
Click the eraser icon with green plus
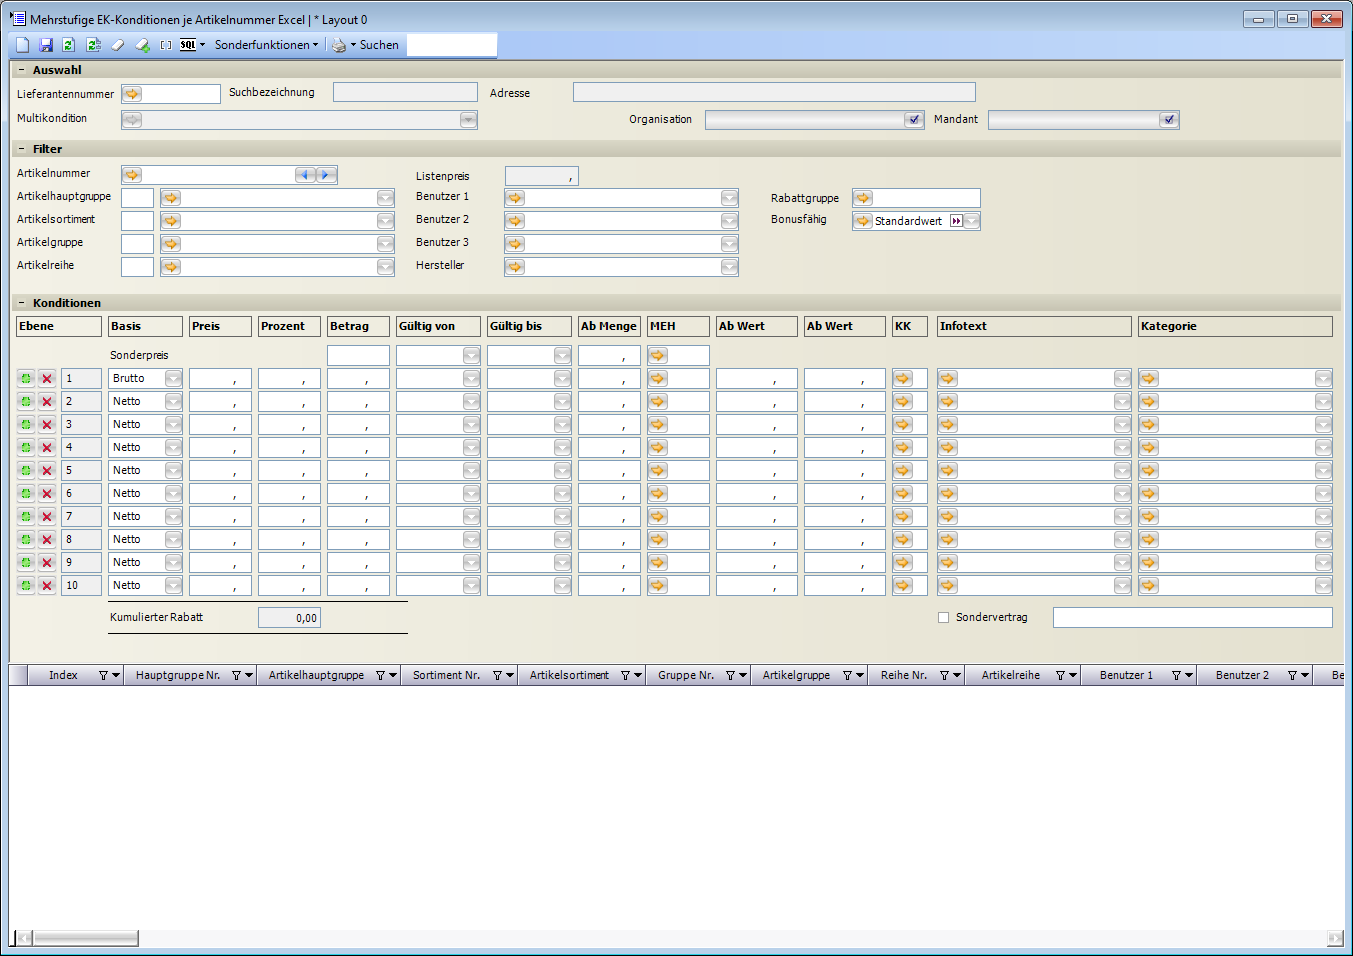[x=142, y=45]
